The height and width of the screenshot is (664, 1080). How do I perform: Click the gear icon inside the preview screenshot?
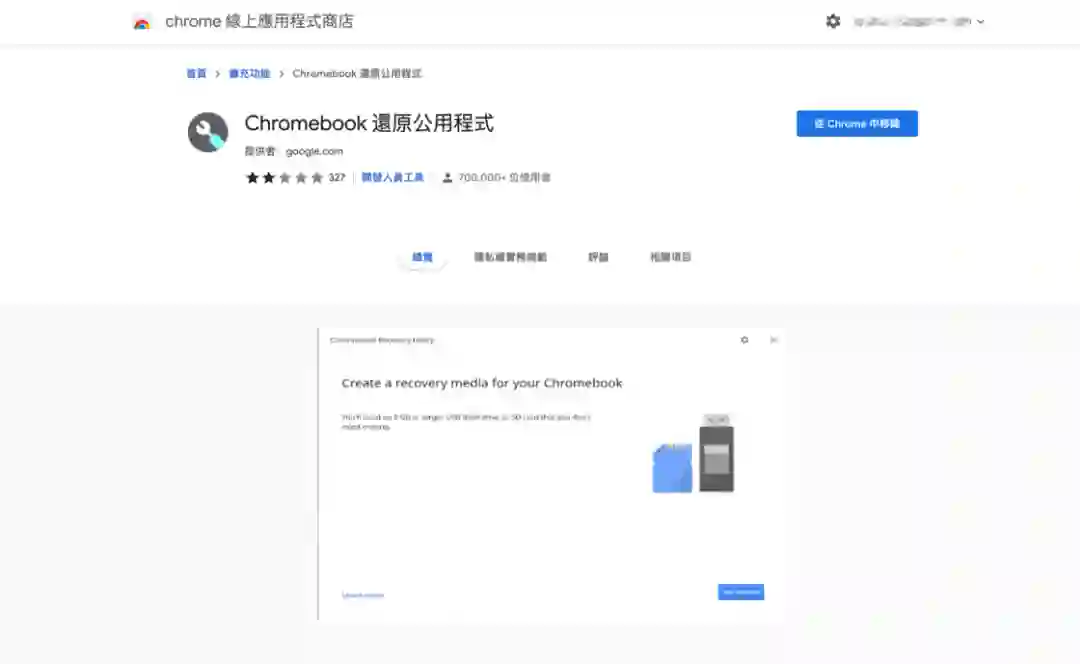coord(745,340)
